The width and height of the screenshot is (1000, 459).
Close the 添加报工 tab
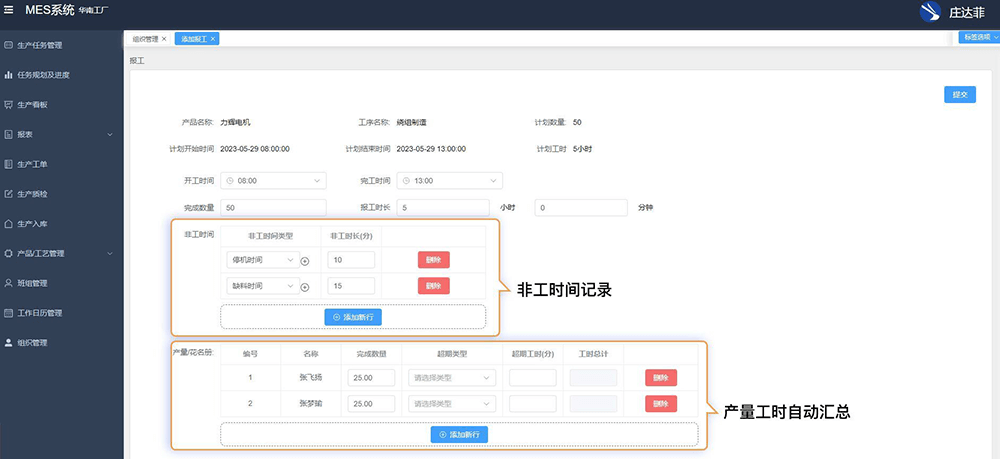[x=213, y=39]
